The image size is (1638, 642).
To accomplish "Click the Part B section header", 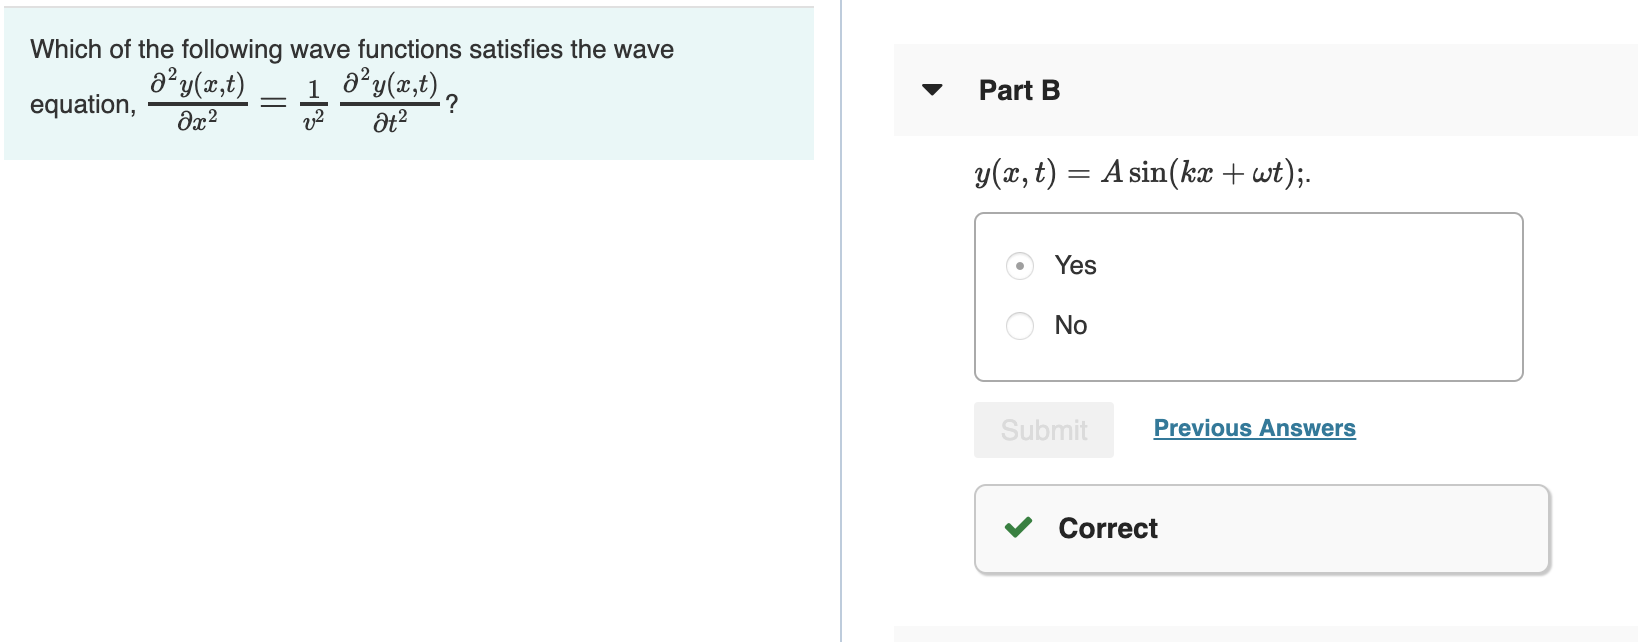I will (x=1019, y=90).
